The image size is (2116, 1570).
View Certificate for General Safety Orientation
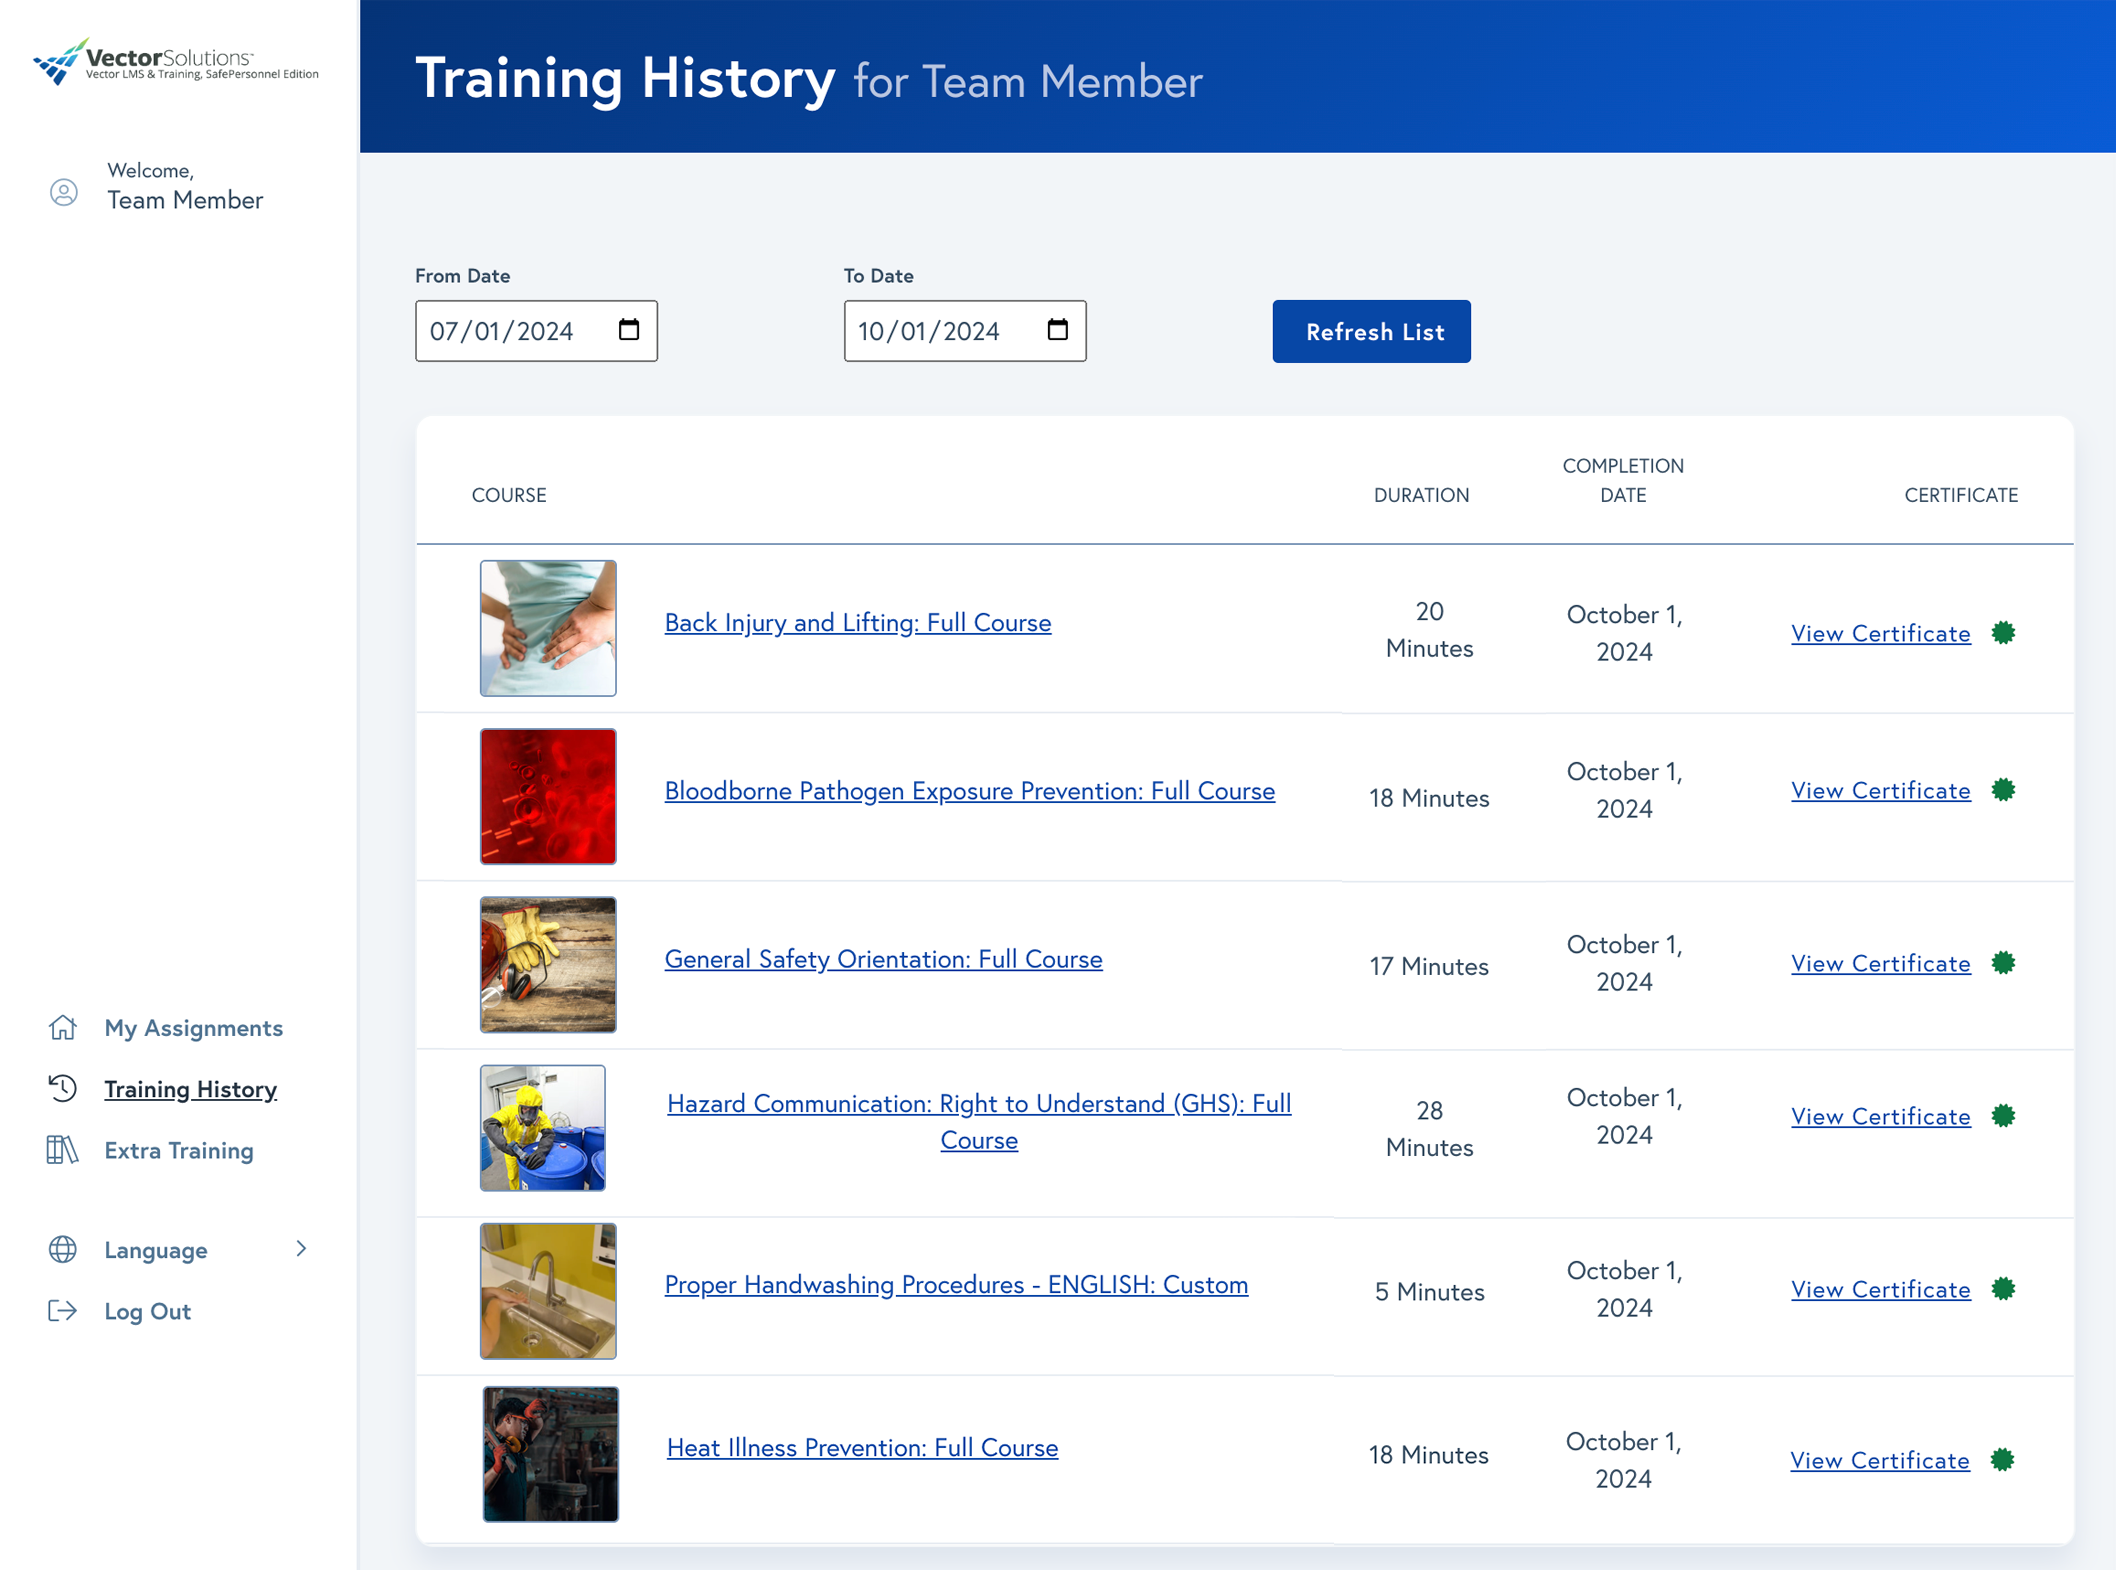(1880, 964)
